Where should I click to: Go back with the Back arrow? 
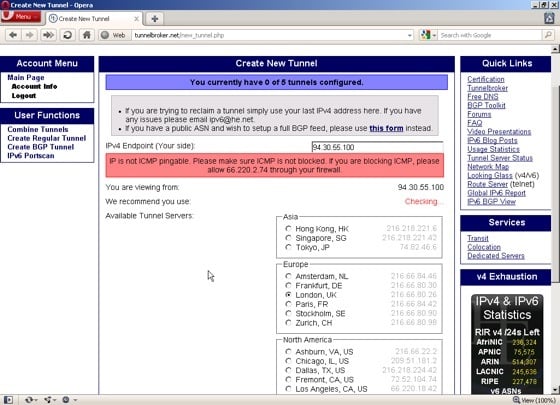click(13, 35)
